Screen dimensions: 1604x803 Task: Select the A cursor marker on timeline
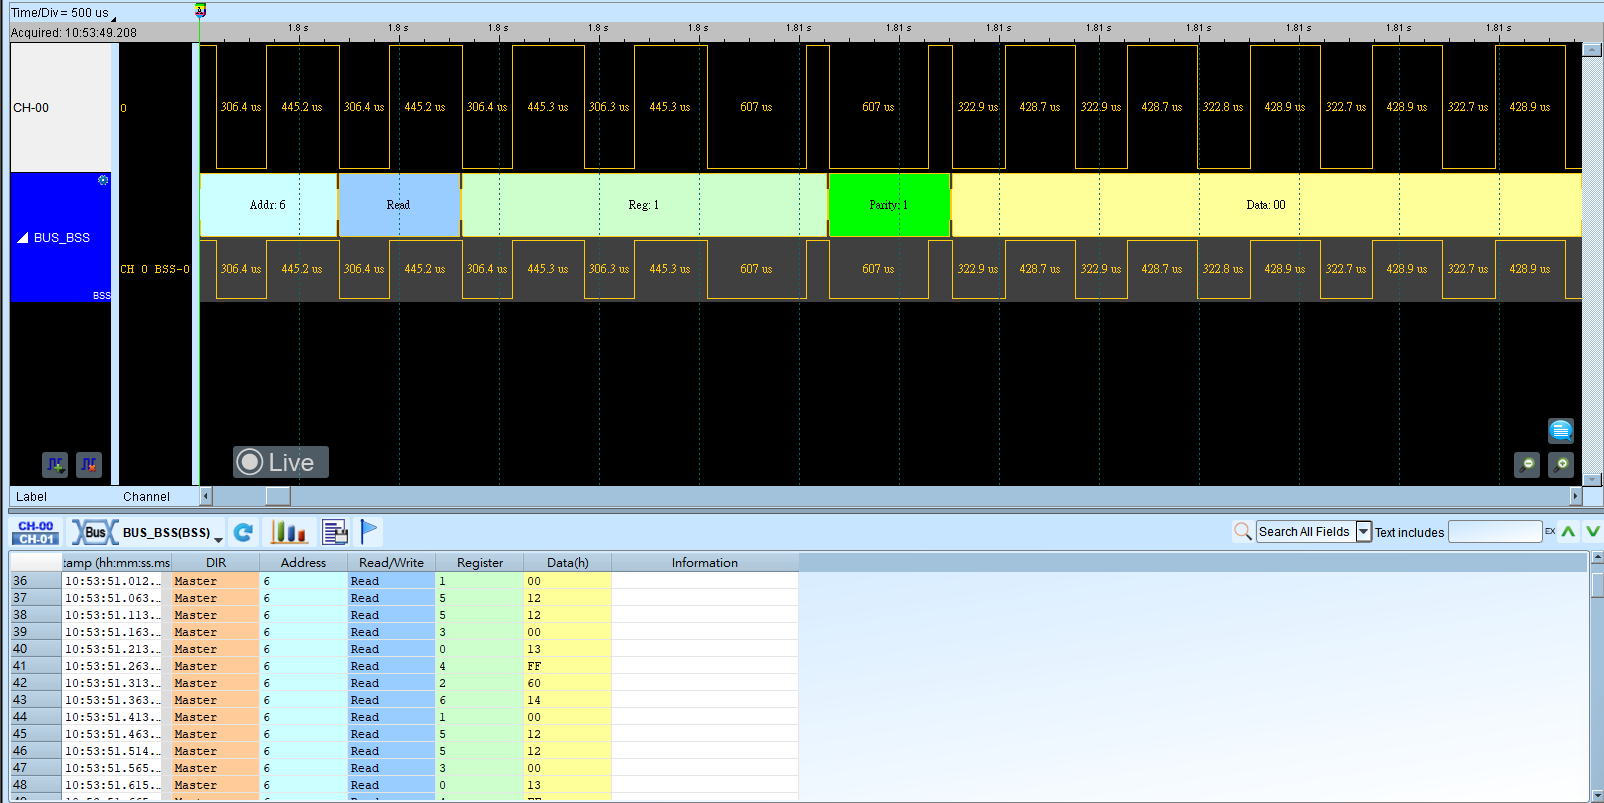pyautogui.click(x=200, y=10)
